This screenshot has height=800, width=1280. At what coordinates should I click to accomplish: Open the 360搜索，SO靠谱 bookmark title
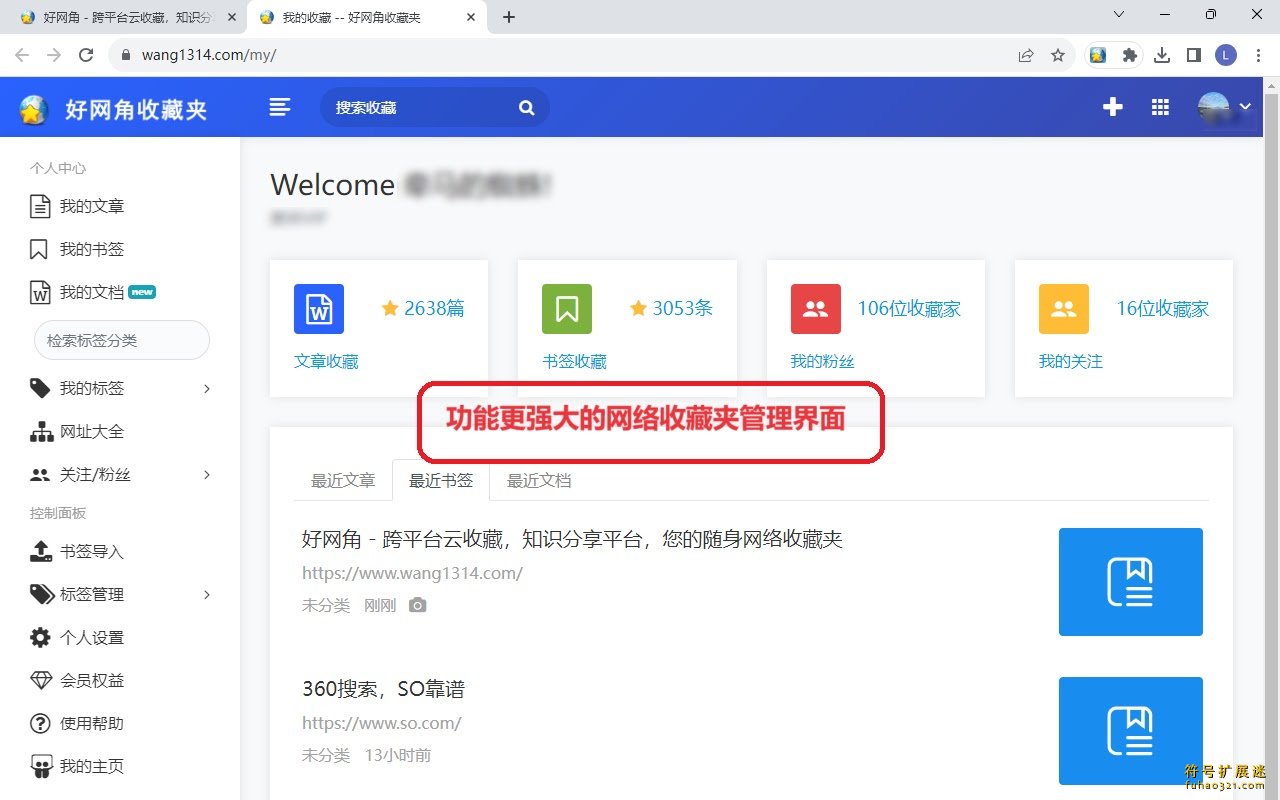coord(383,689)
